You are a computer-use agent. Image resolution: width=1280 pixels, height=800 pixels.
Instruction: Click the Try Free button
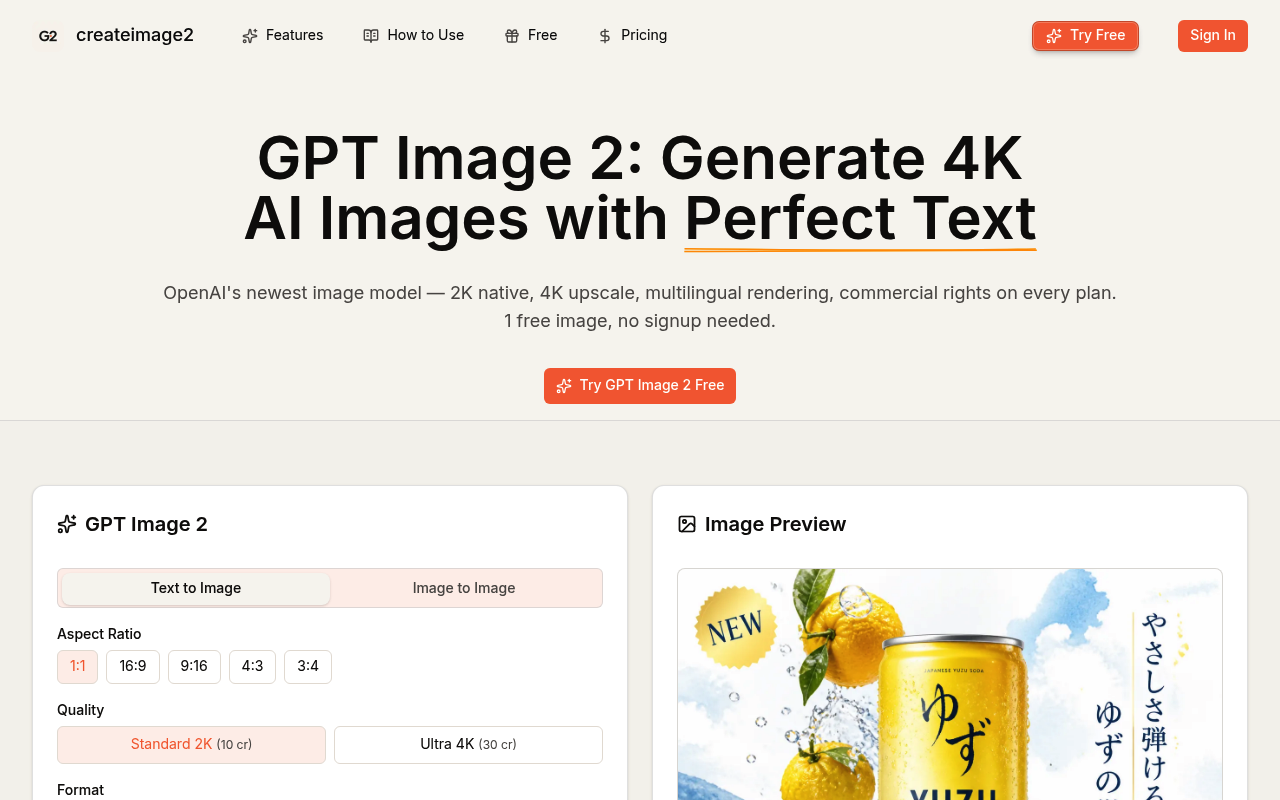(x=1085, y=36)
